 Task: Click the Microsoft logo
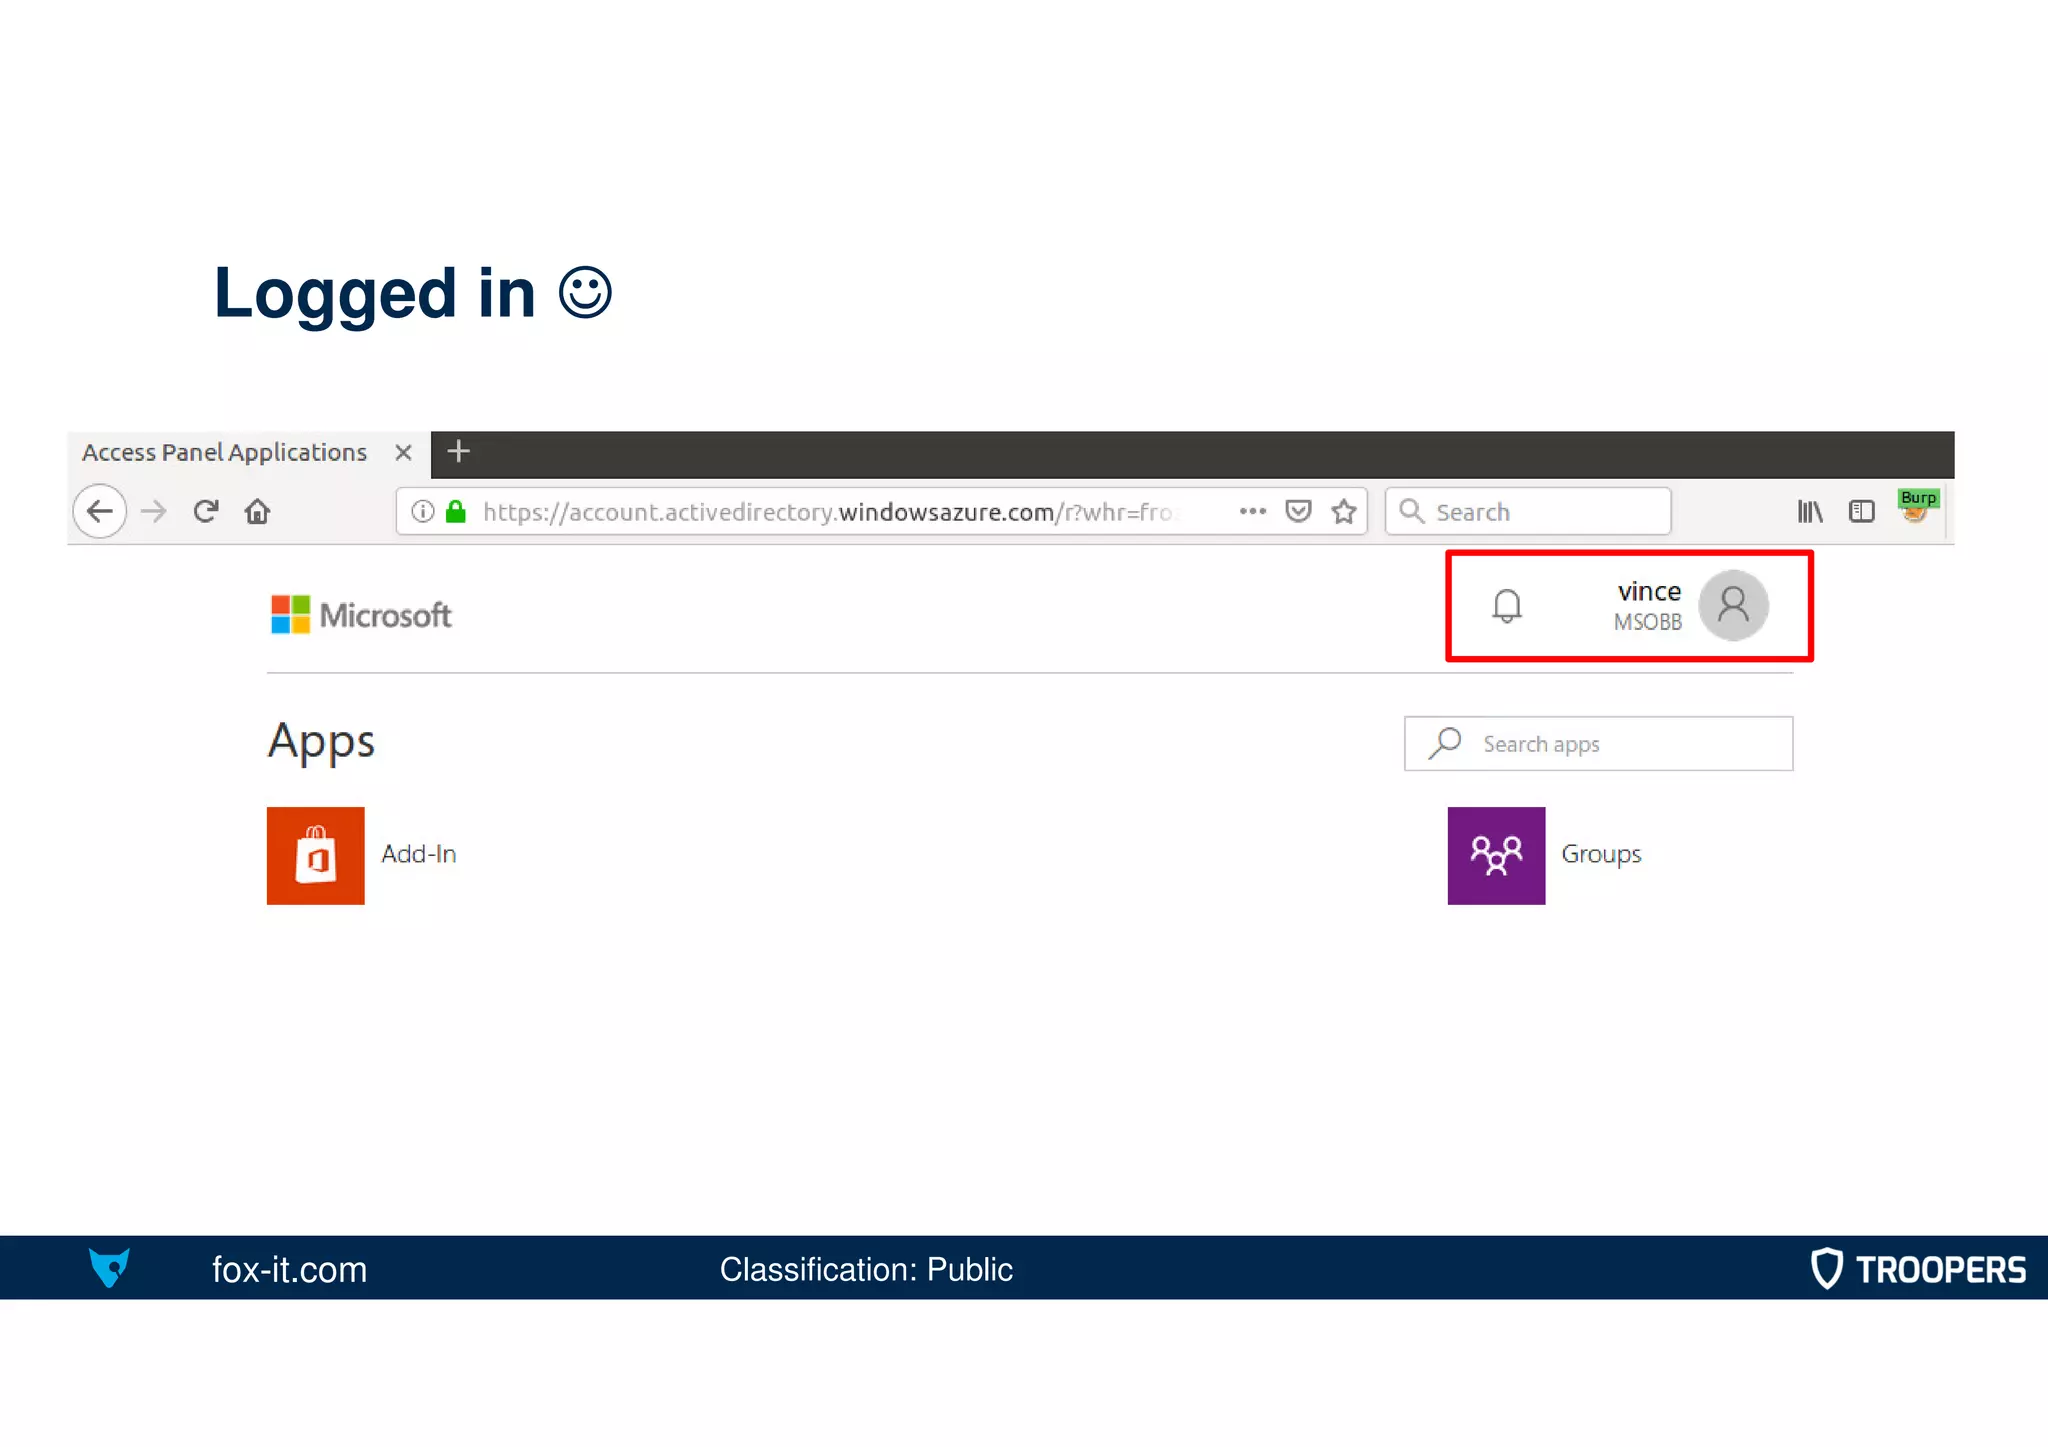coord(361,615)
